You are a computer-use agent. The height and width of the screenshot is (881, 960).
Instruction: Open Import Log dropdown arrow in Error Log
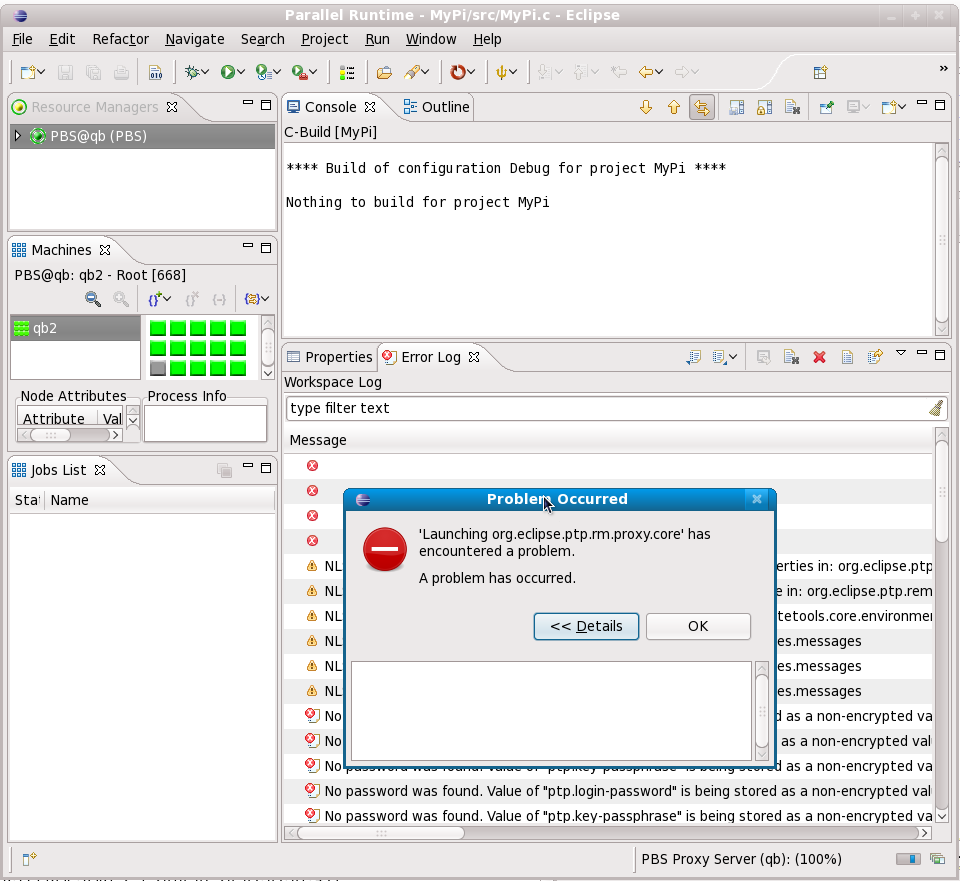pyautogui.click(x=733, y=357)
